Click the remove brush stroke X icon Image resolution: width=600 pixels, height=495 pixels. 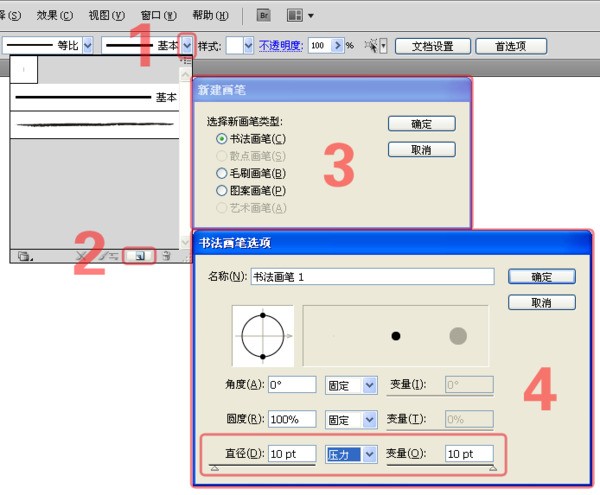point(81,256)
